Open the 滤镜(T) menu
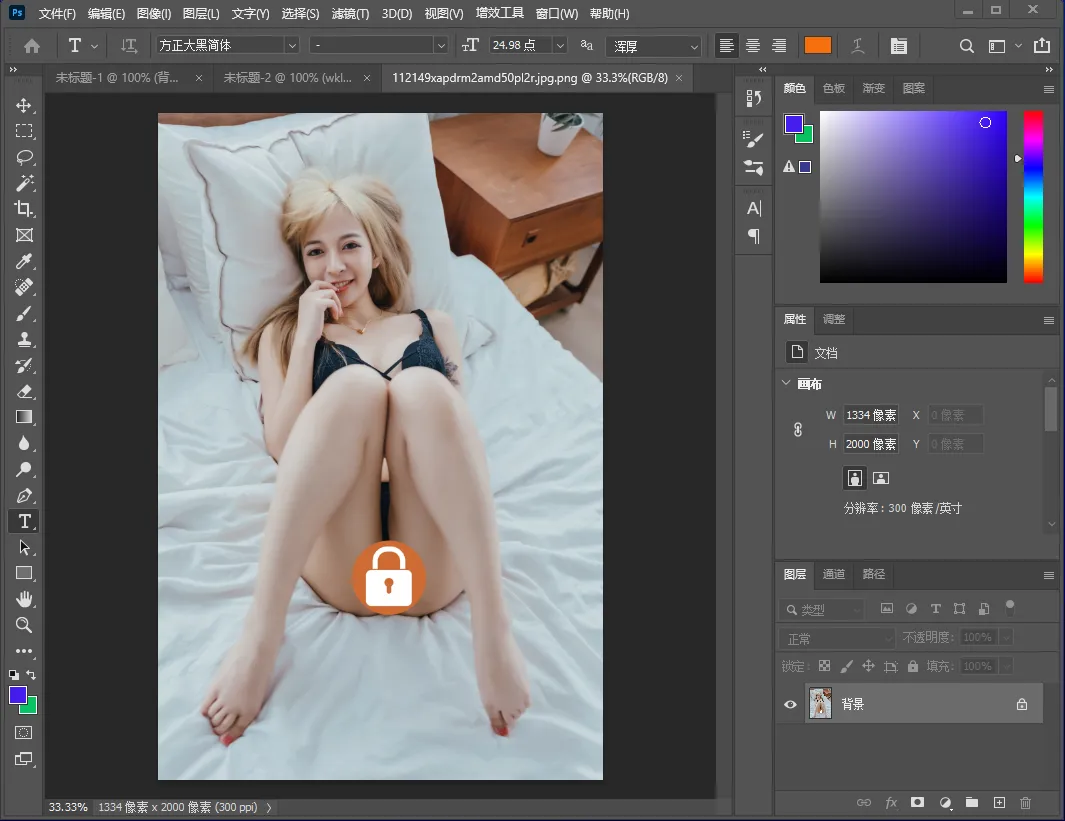1065x821 pixels. click(x=350, y=14)
